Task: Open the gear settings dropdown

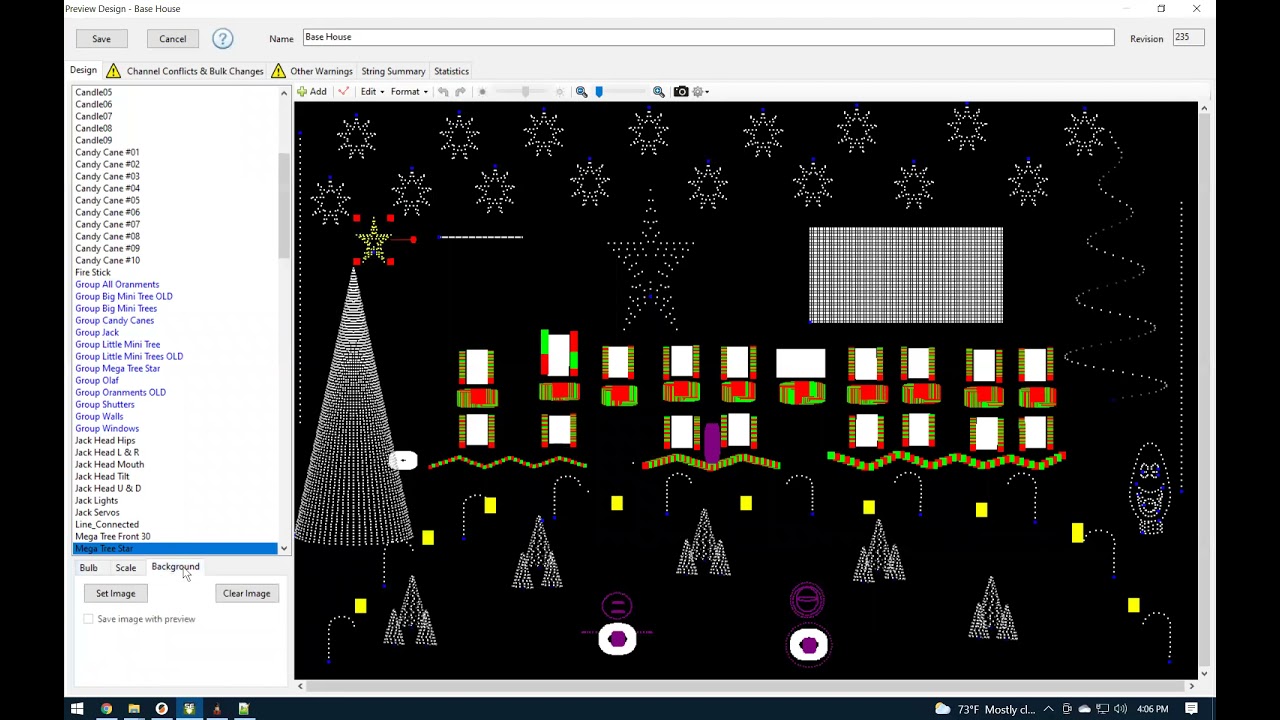Action: (701, 92)
